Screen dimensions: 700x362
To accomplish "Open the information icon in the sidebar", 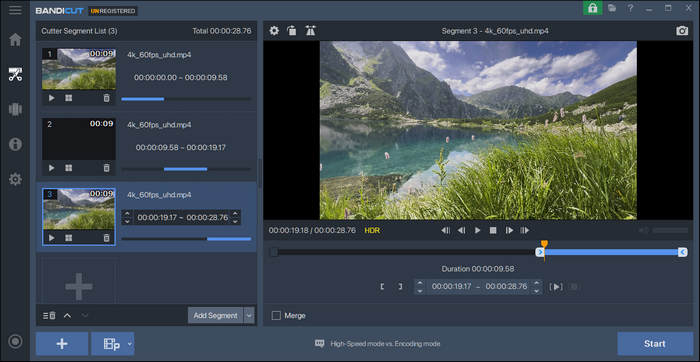I will pos(15,144).
